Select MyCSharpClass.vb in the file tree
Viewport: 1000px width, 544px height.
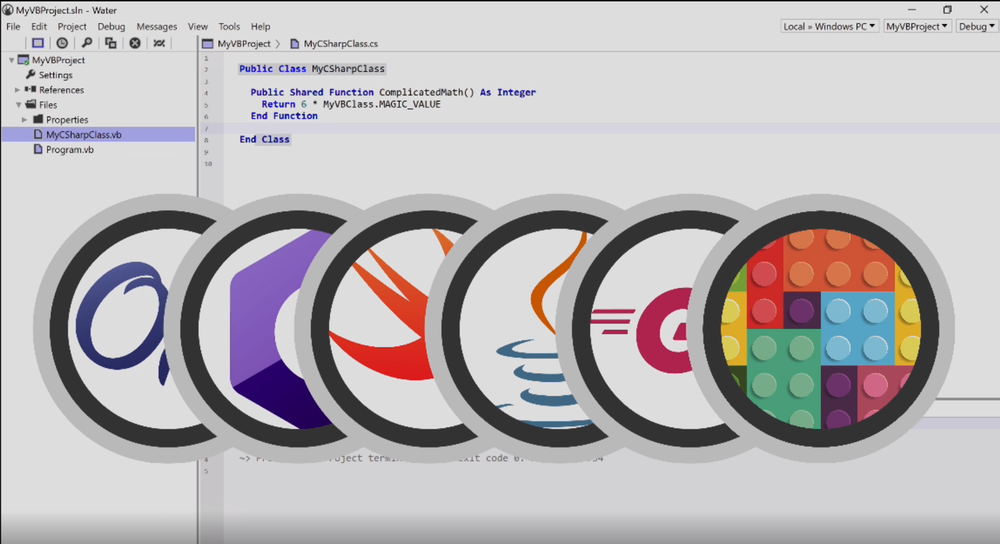pyautogui.click(x=99, y=135)
